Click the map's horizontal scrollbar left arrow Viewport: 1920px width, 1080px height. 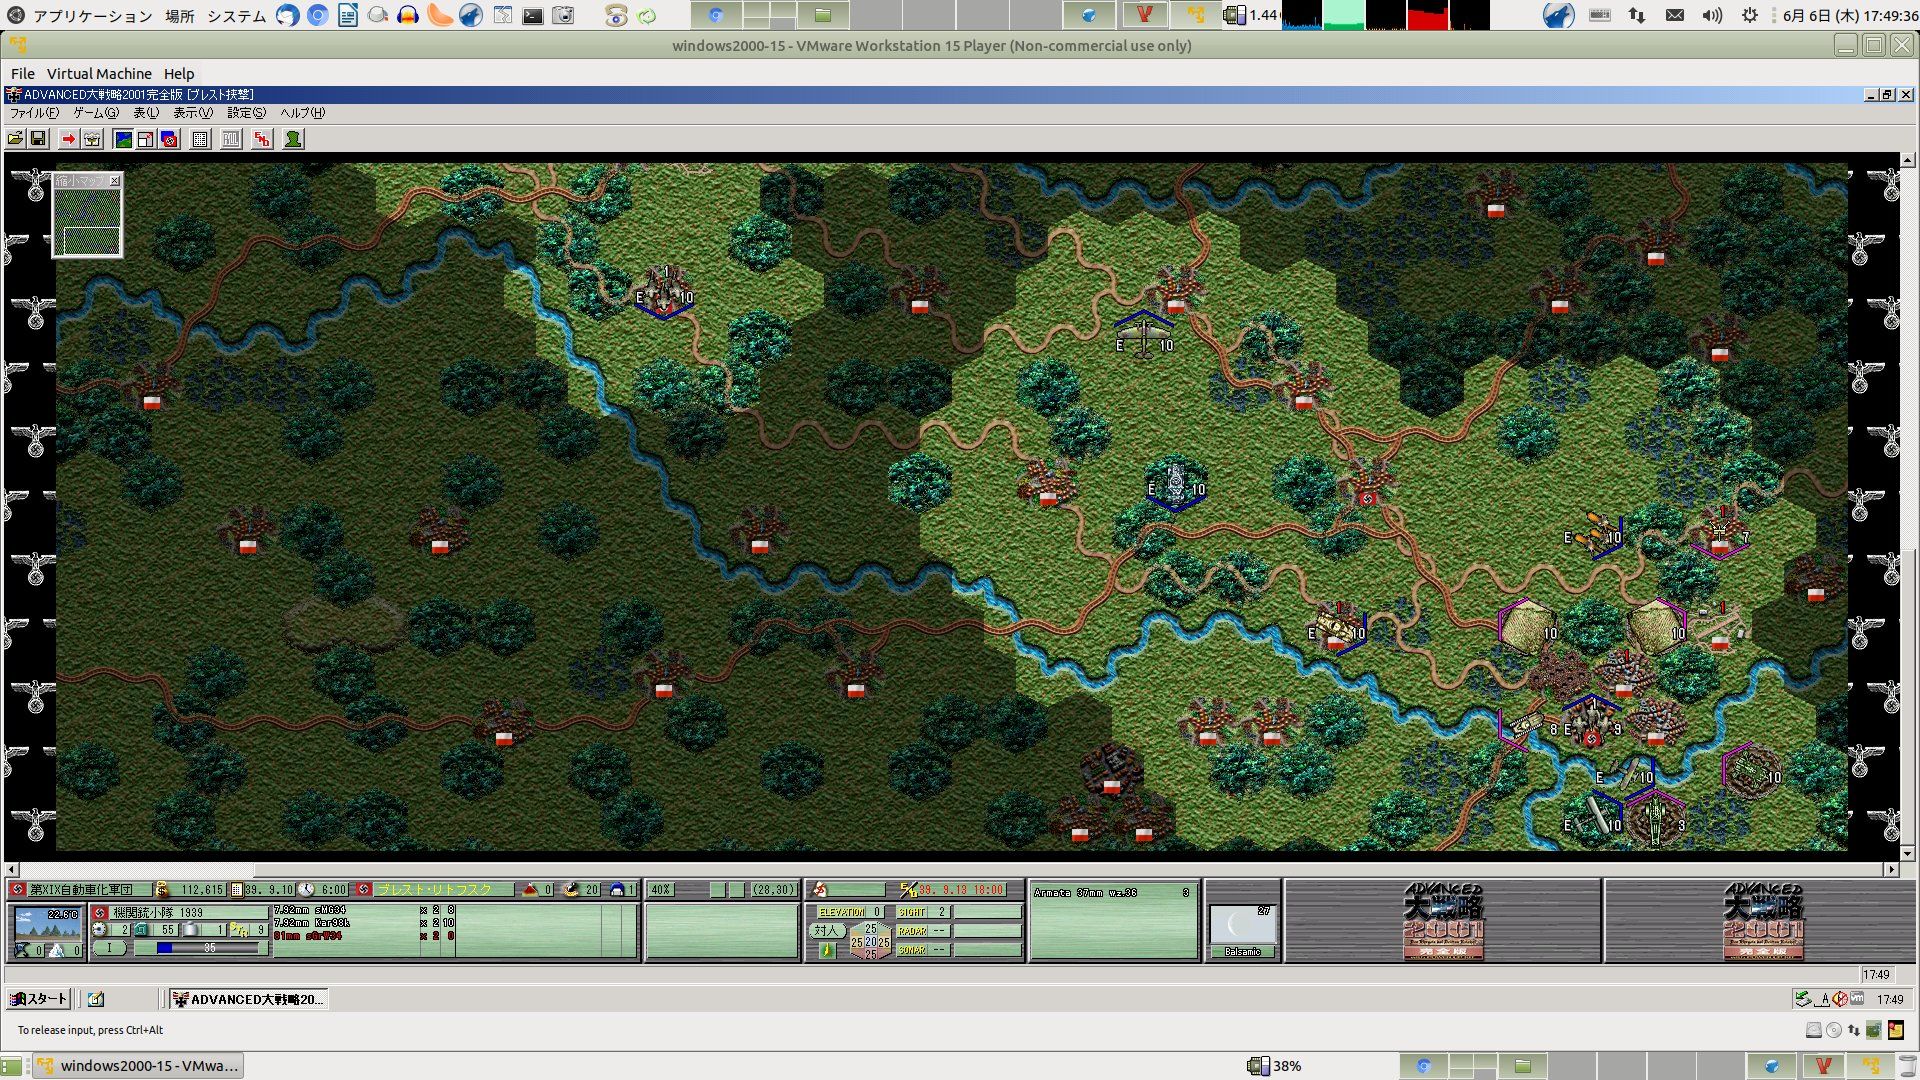coord(12,870)
